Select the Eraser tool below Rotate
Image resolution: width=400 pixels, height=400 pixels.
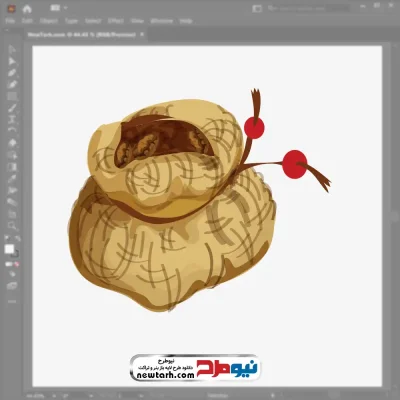pyautogui.click(x=12, y=143)
